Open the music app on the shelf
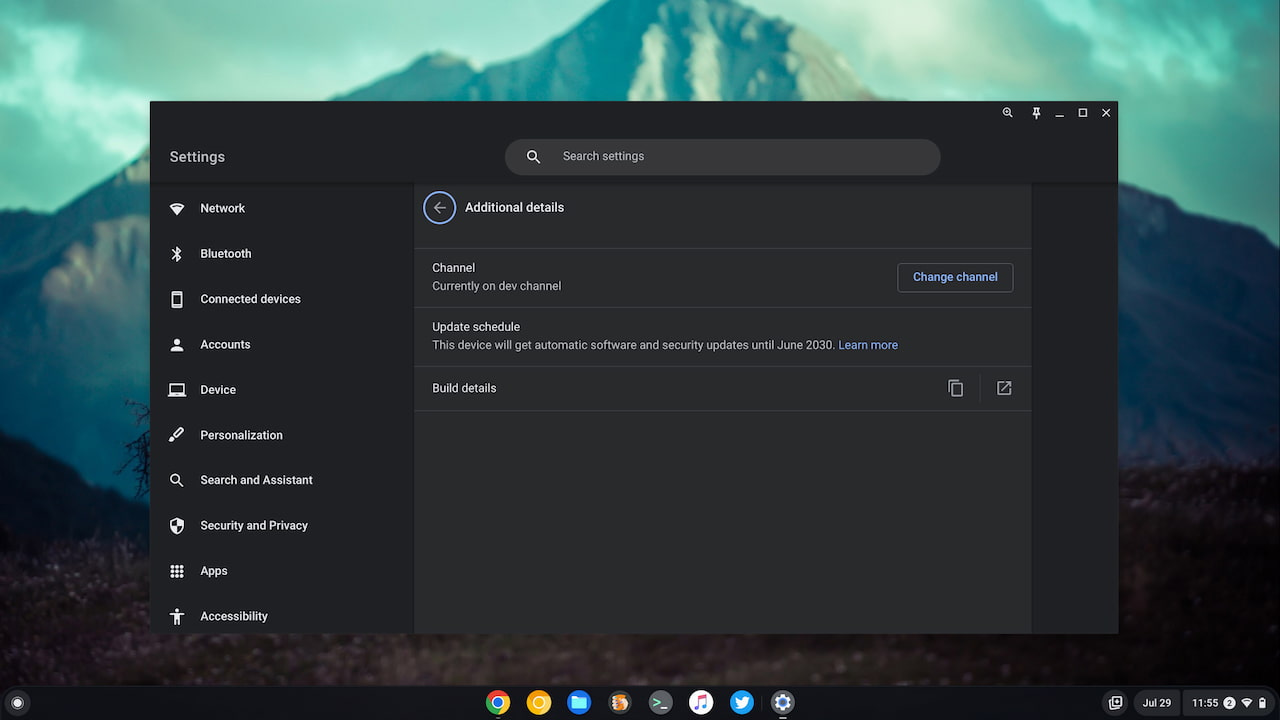Screen dimensions: 1280x720 pos(701,703)
